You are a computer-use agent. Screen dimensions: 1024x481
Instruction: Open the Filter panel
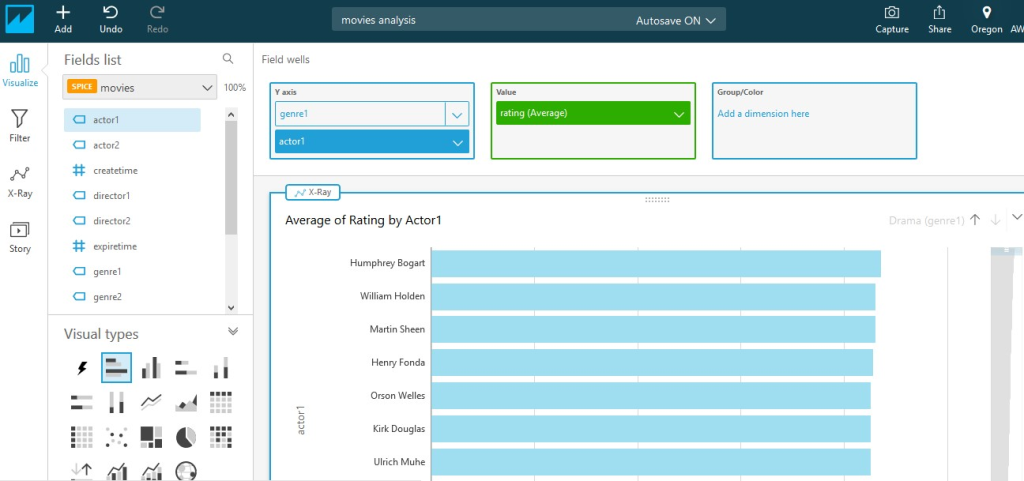[x=20, y=125]
